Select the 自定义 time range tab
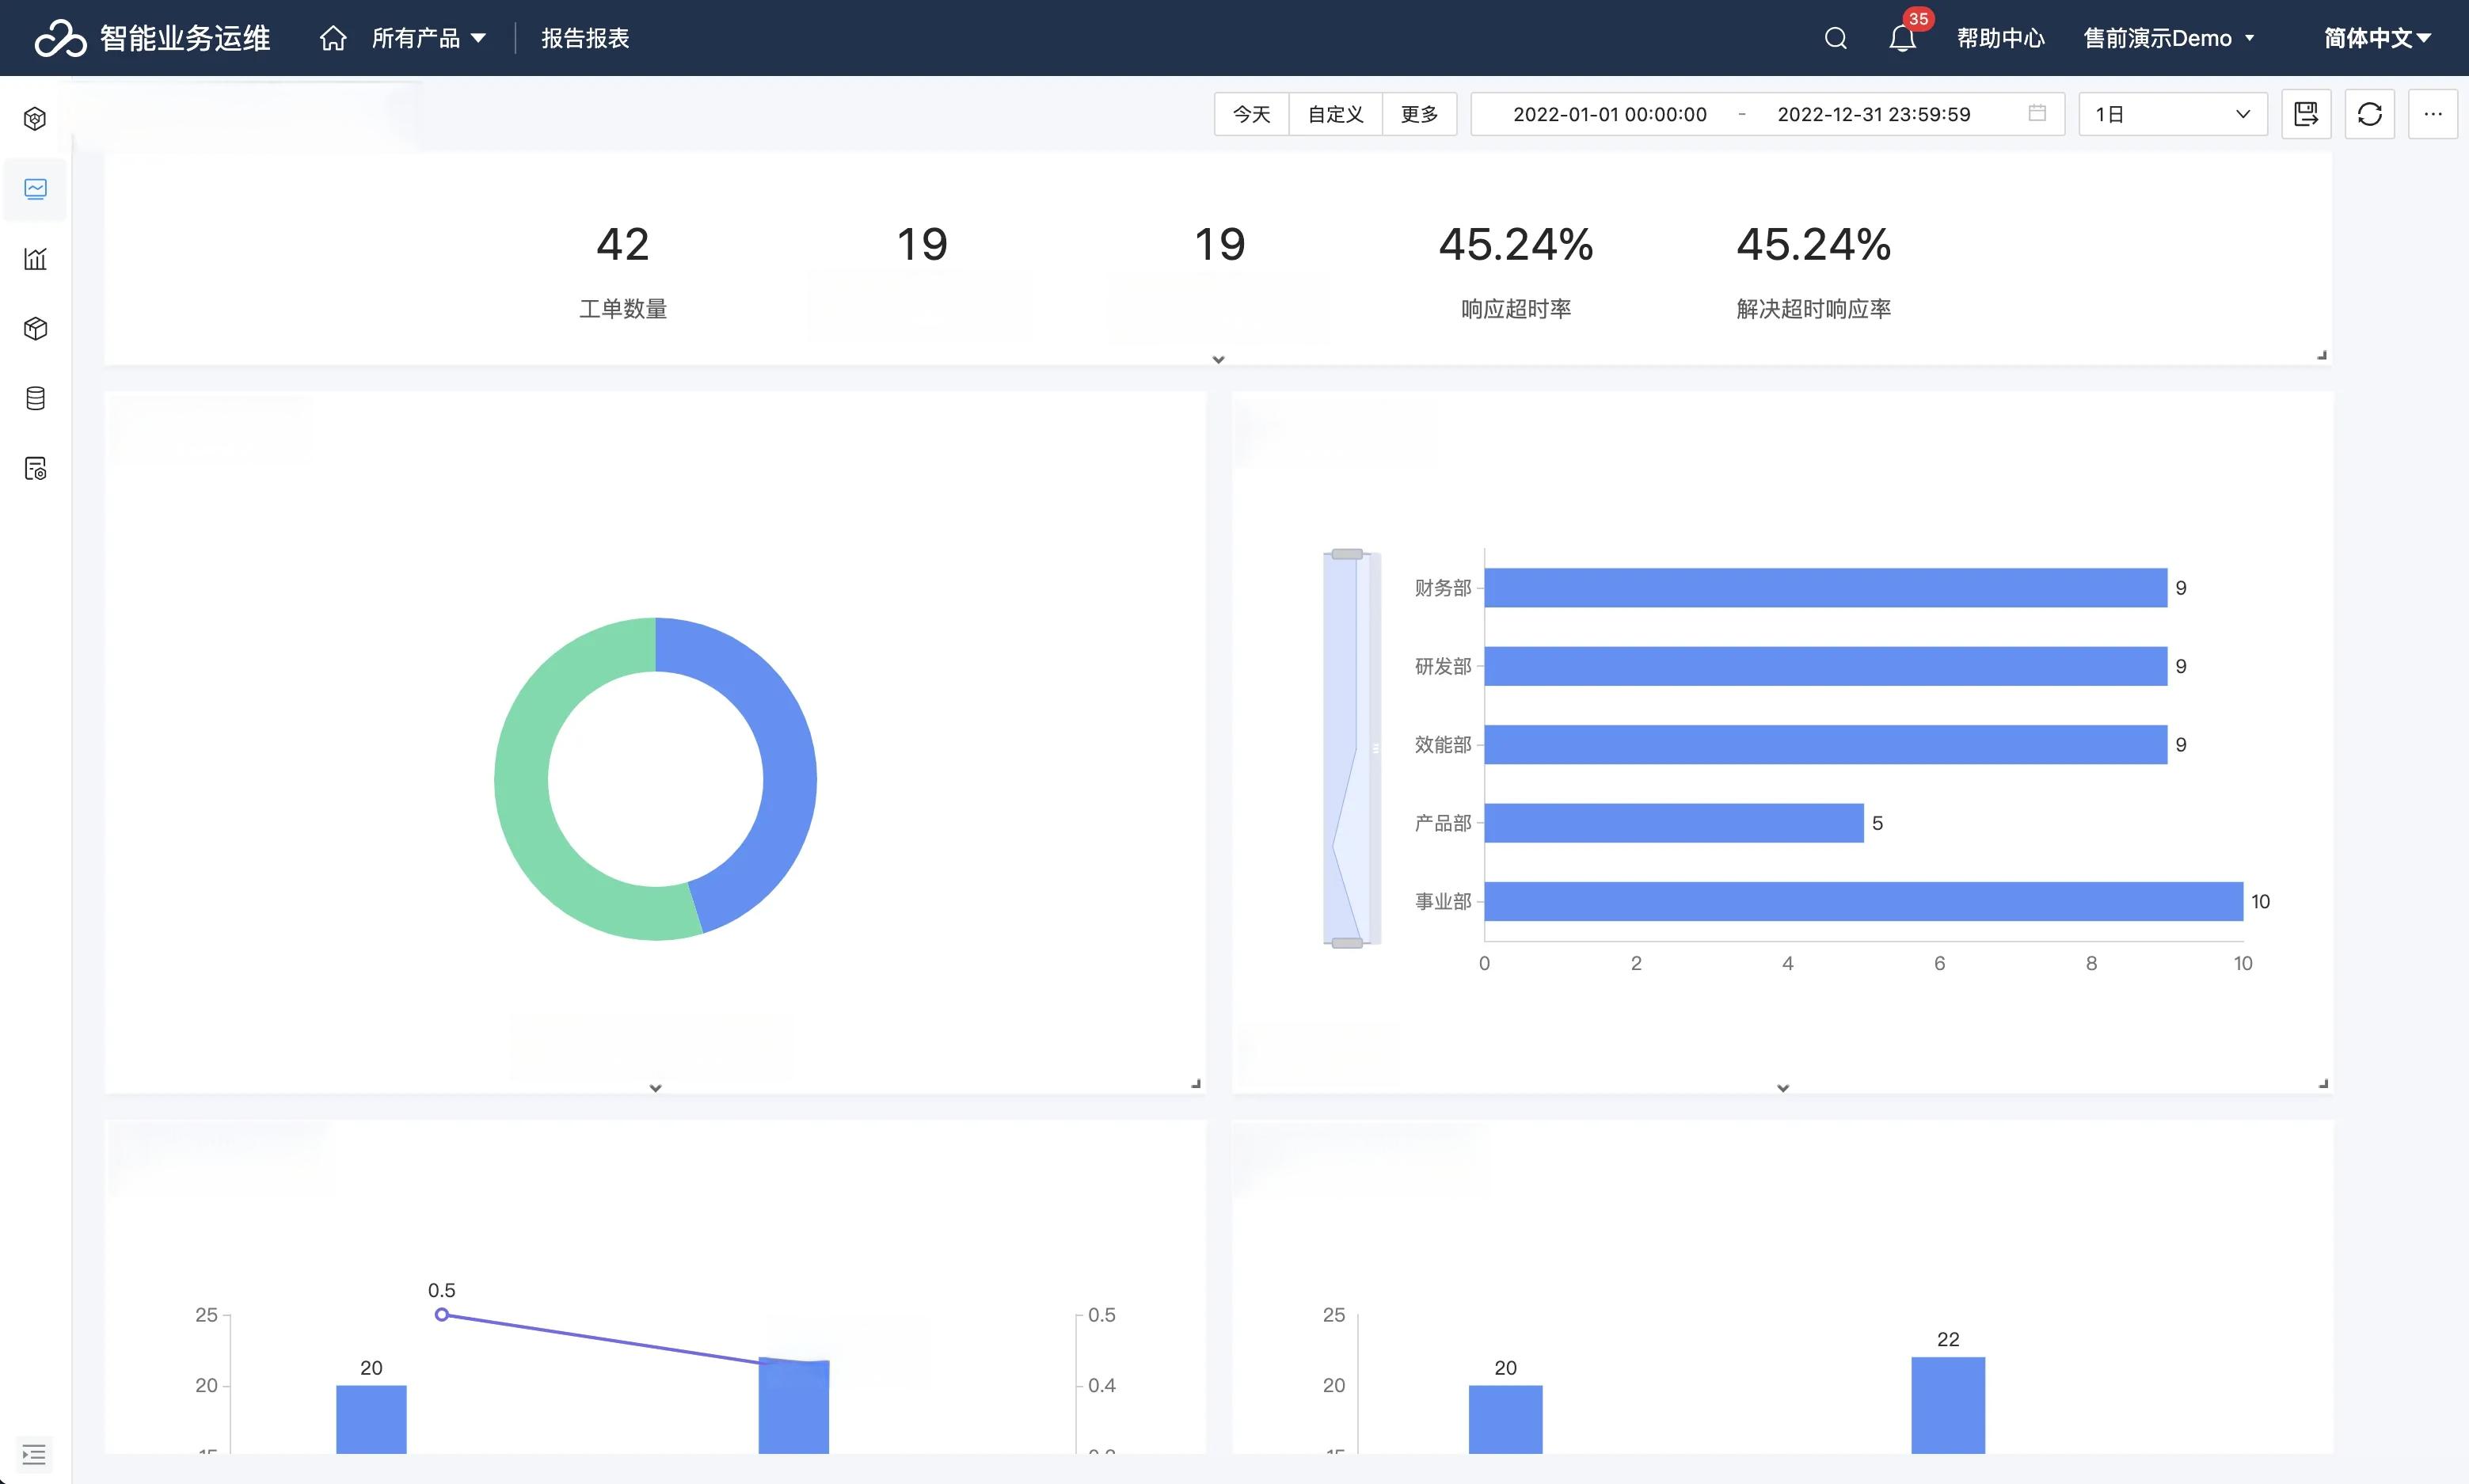 point(1335,114)
